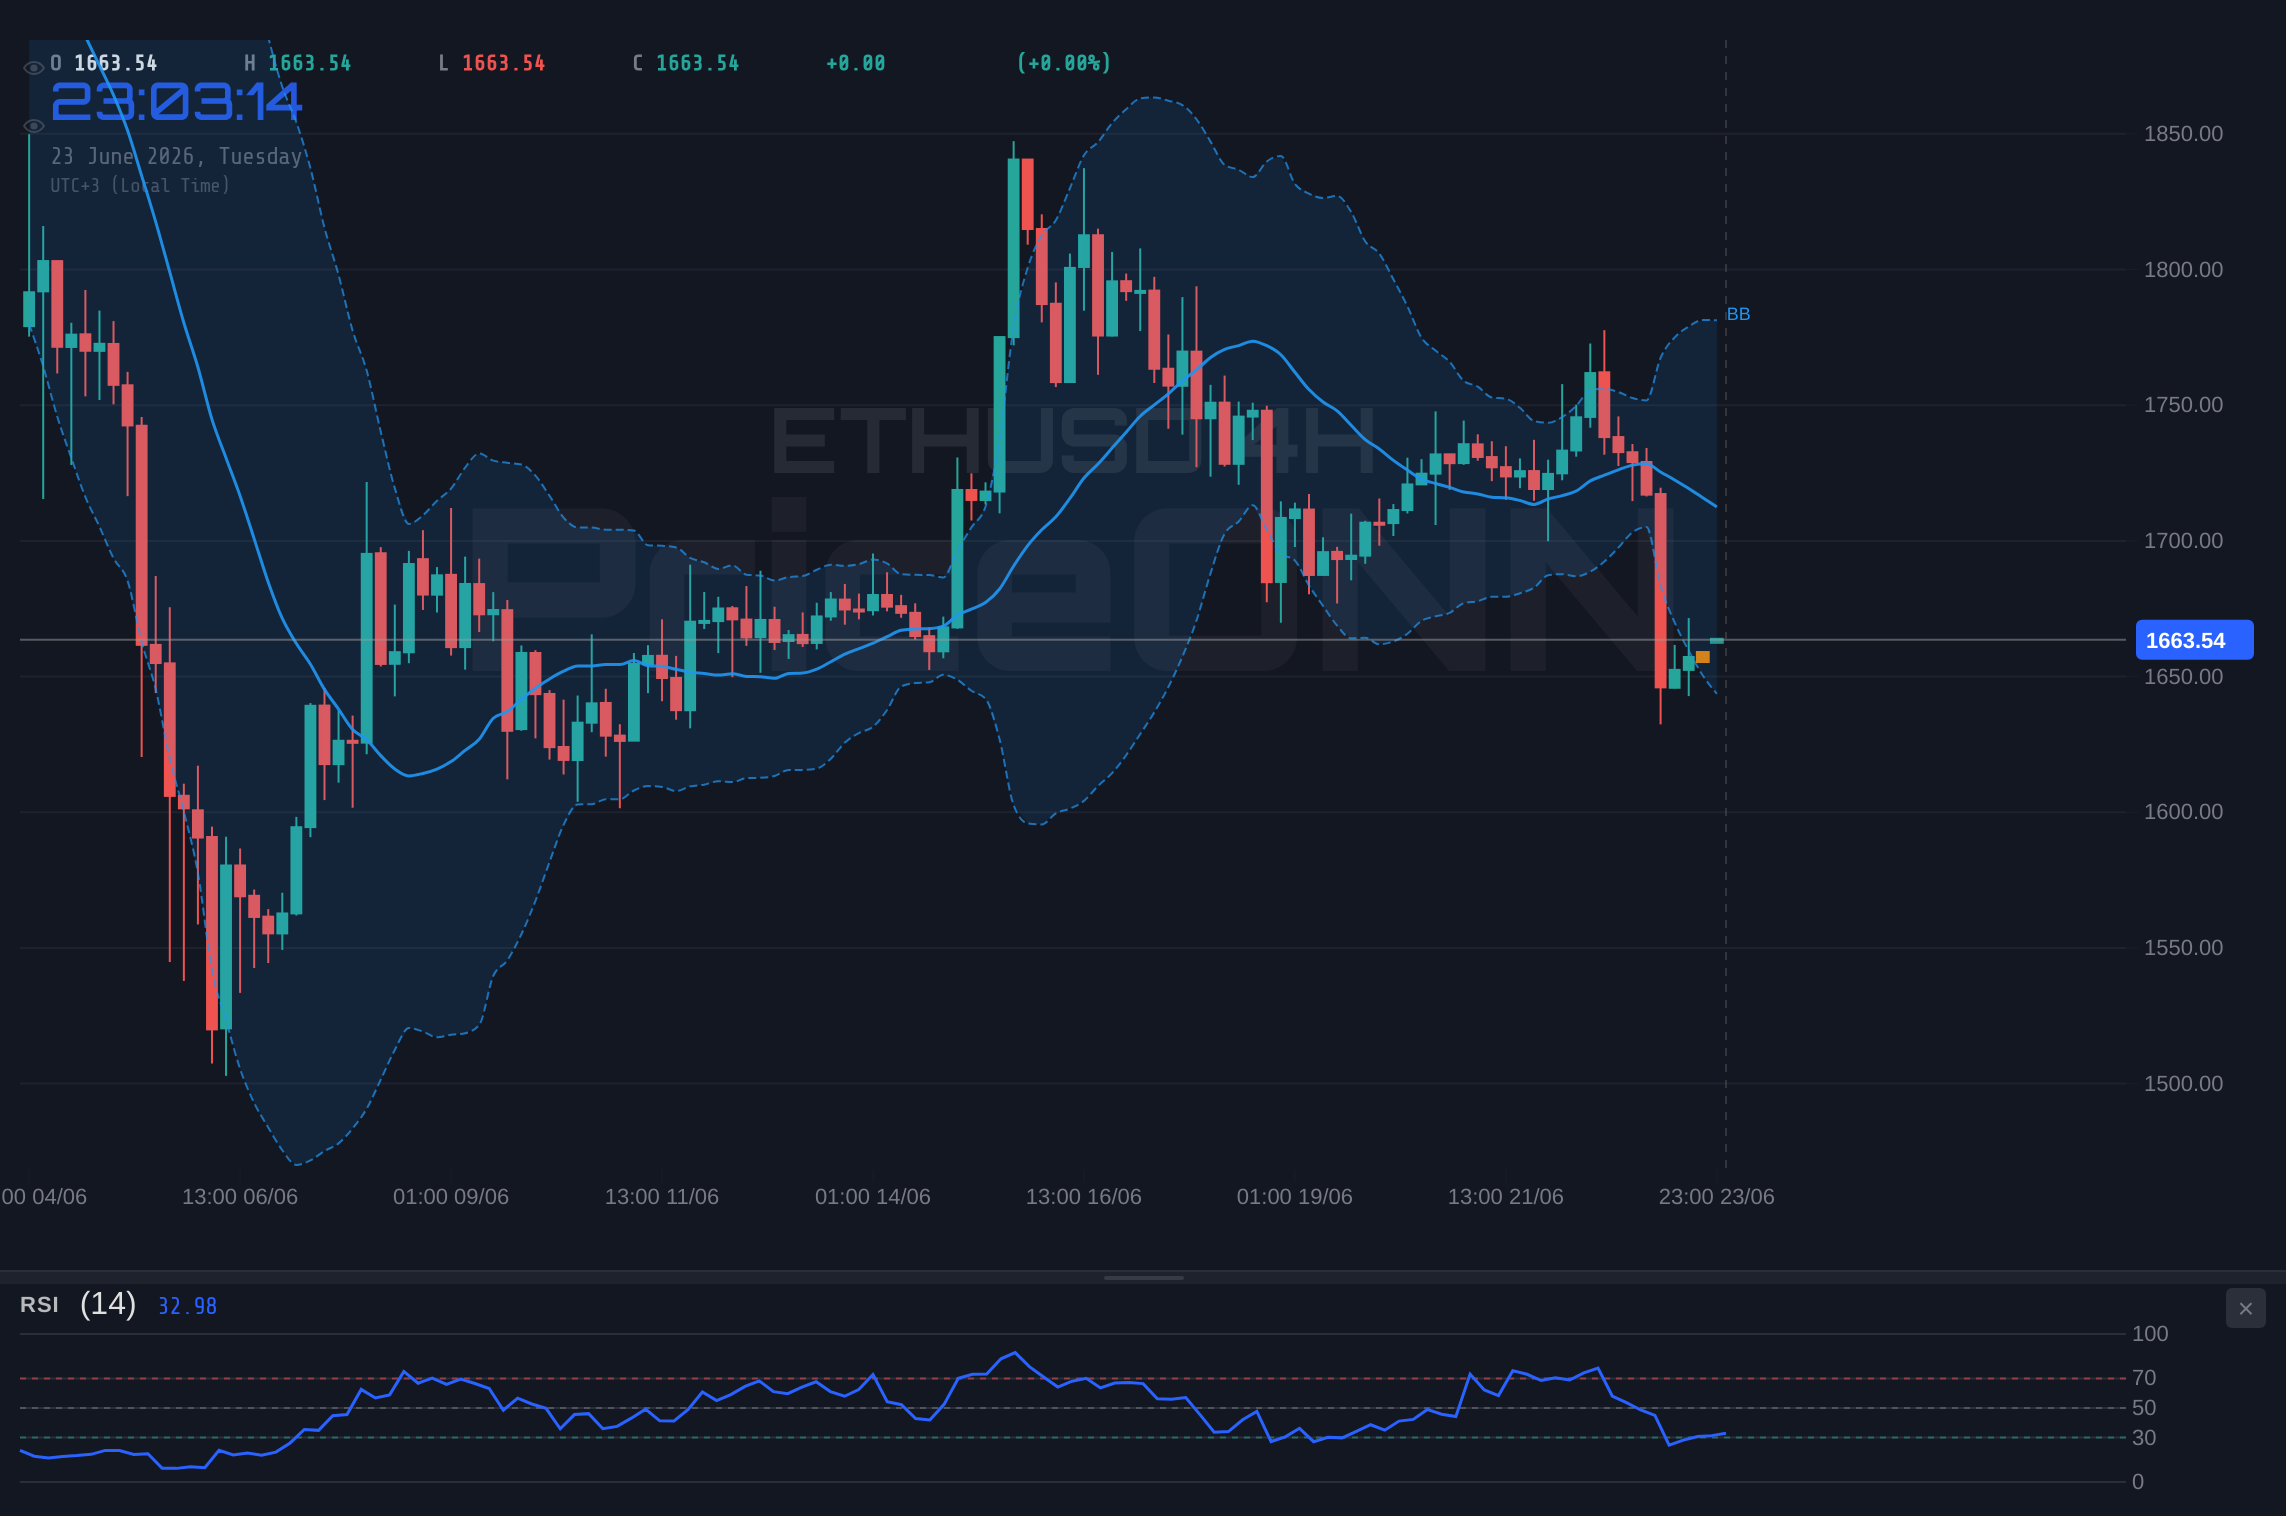2286x1516 pixels.
Task: Click the RSI reading 32.98
Action: tap(187, 1306)
